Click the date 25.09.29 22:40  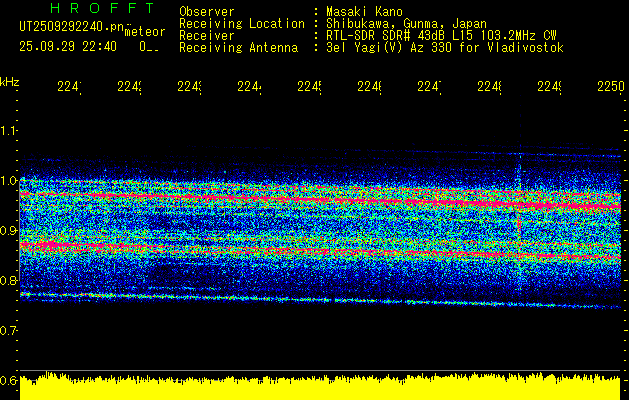point(68,47)
